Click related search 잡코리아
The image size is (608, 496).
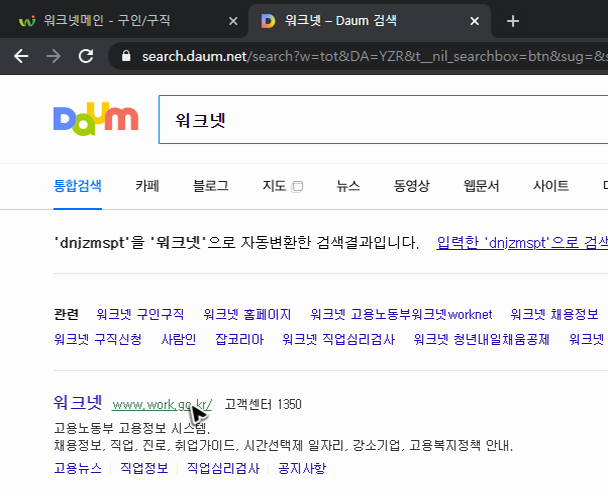click(239, 340)
